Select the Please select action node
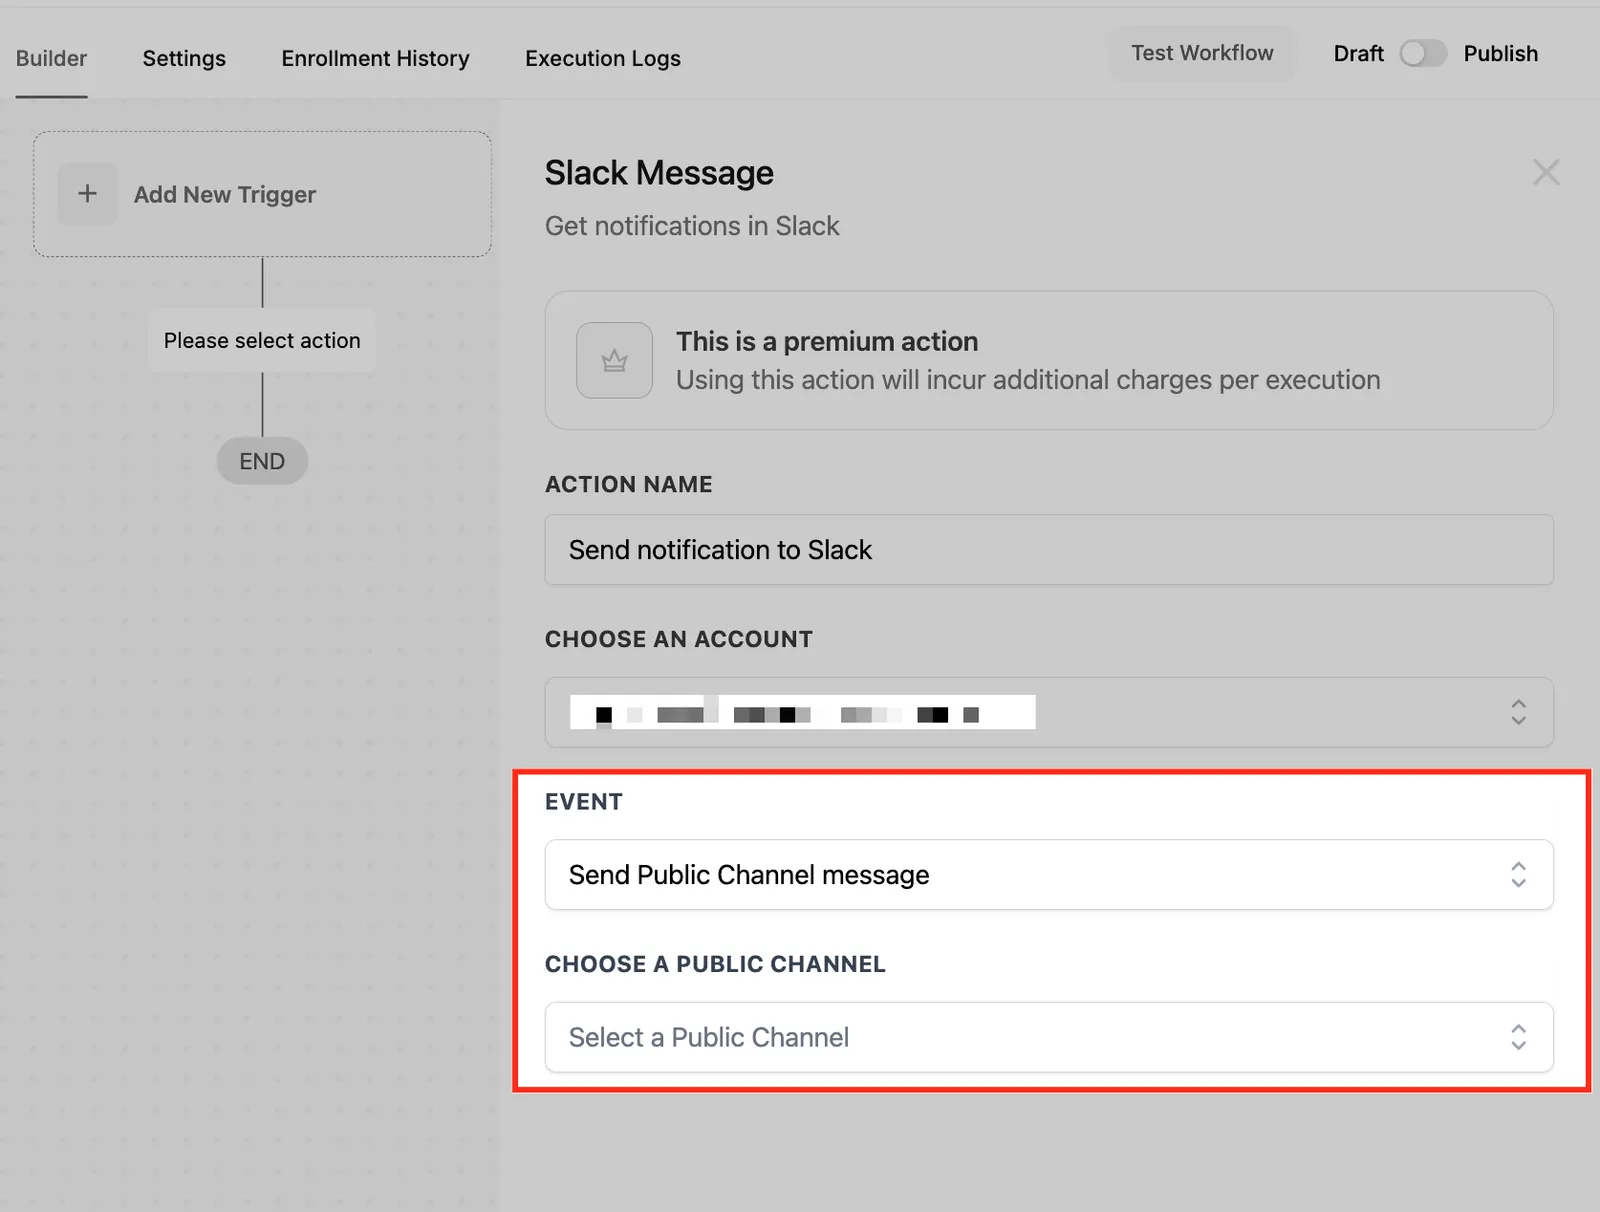This screenshot has width=1600, height=1212. 262,340
